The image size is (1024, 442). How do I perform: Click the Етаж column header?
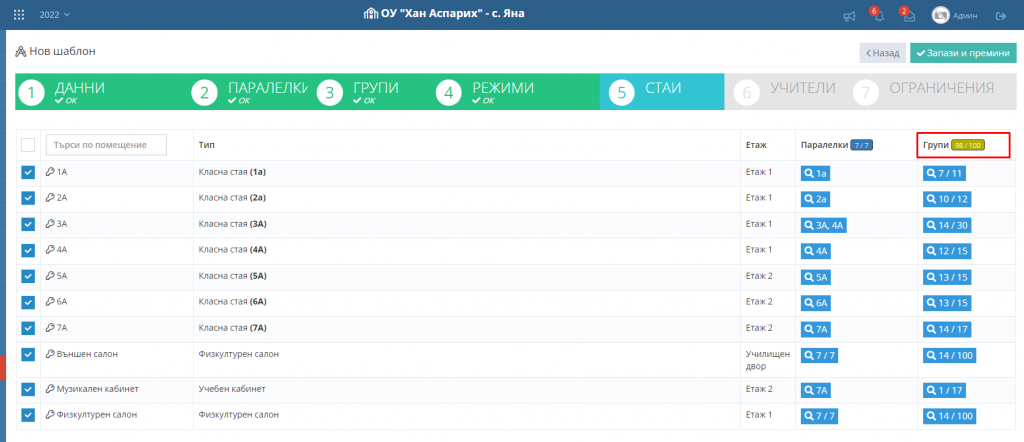756,144
